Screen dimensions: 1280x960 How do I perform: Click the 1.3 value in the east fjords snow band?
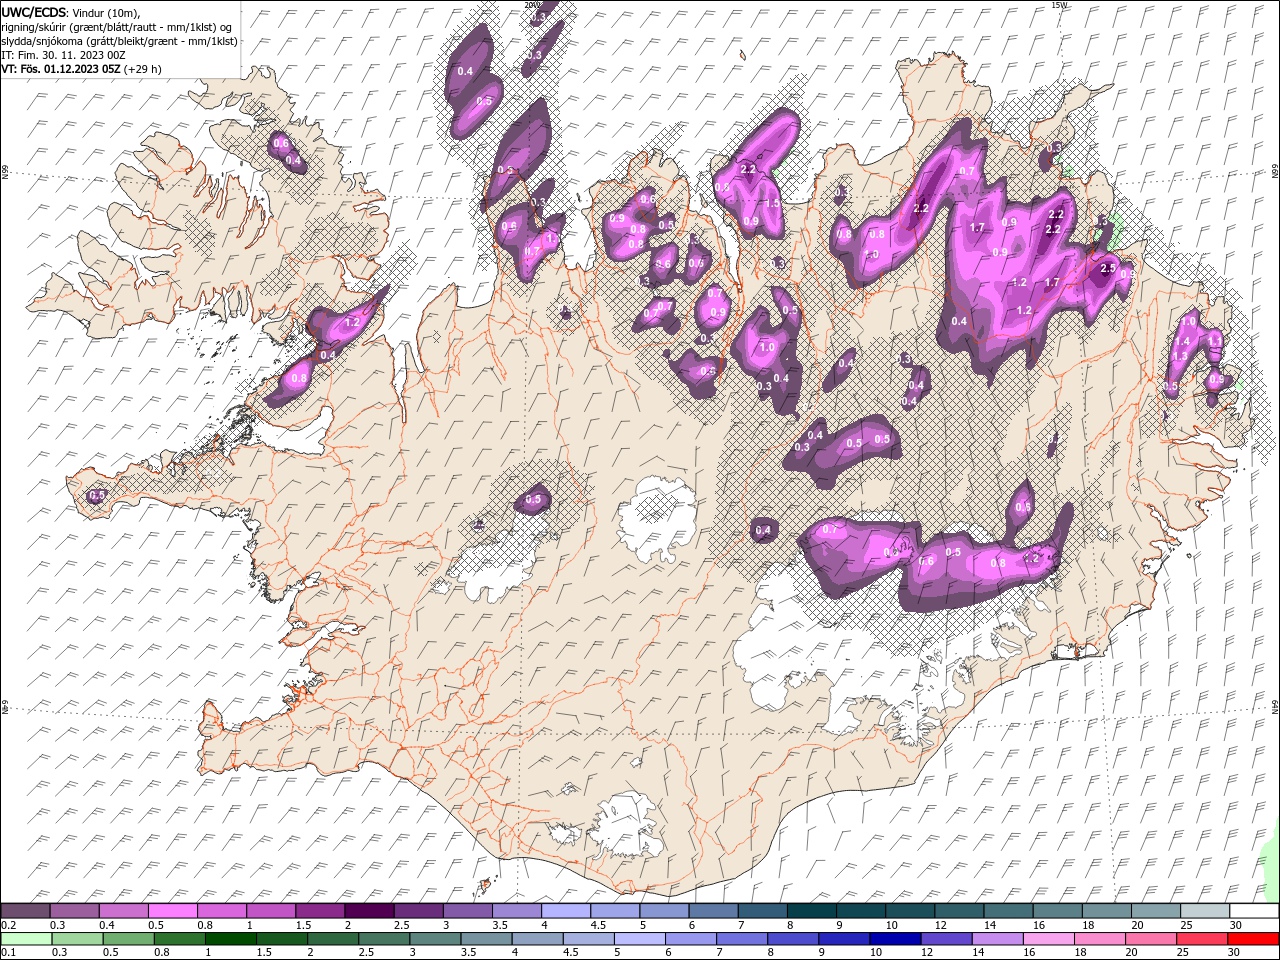pyautogui.click(x=1180, y=356)
